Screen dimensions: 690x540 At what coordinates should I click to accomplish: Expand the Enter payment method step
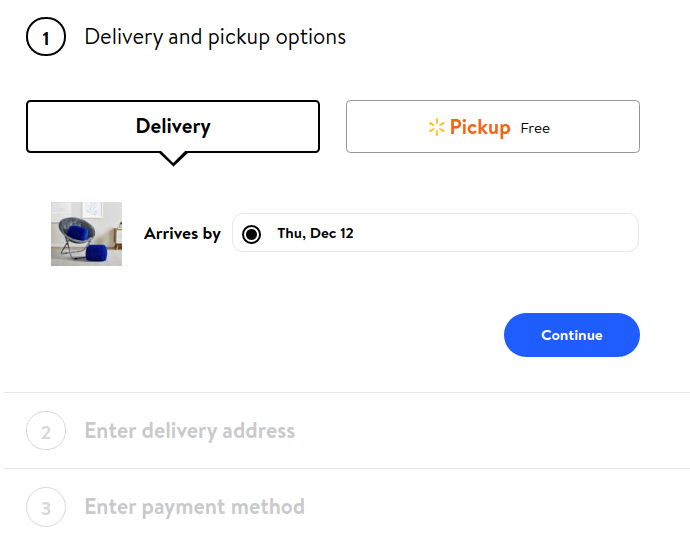(x=195, y=507)
